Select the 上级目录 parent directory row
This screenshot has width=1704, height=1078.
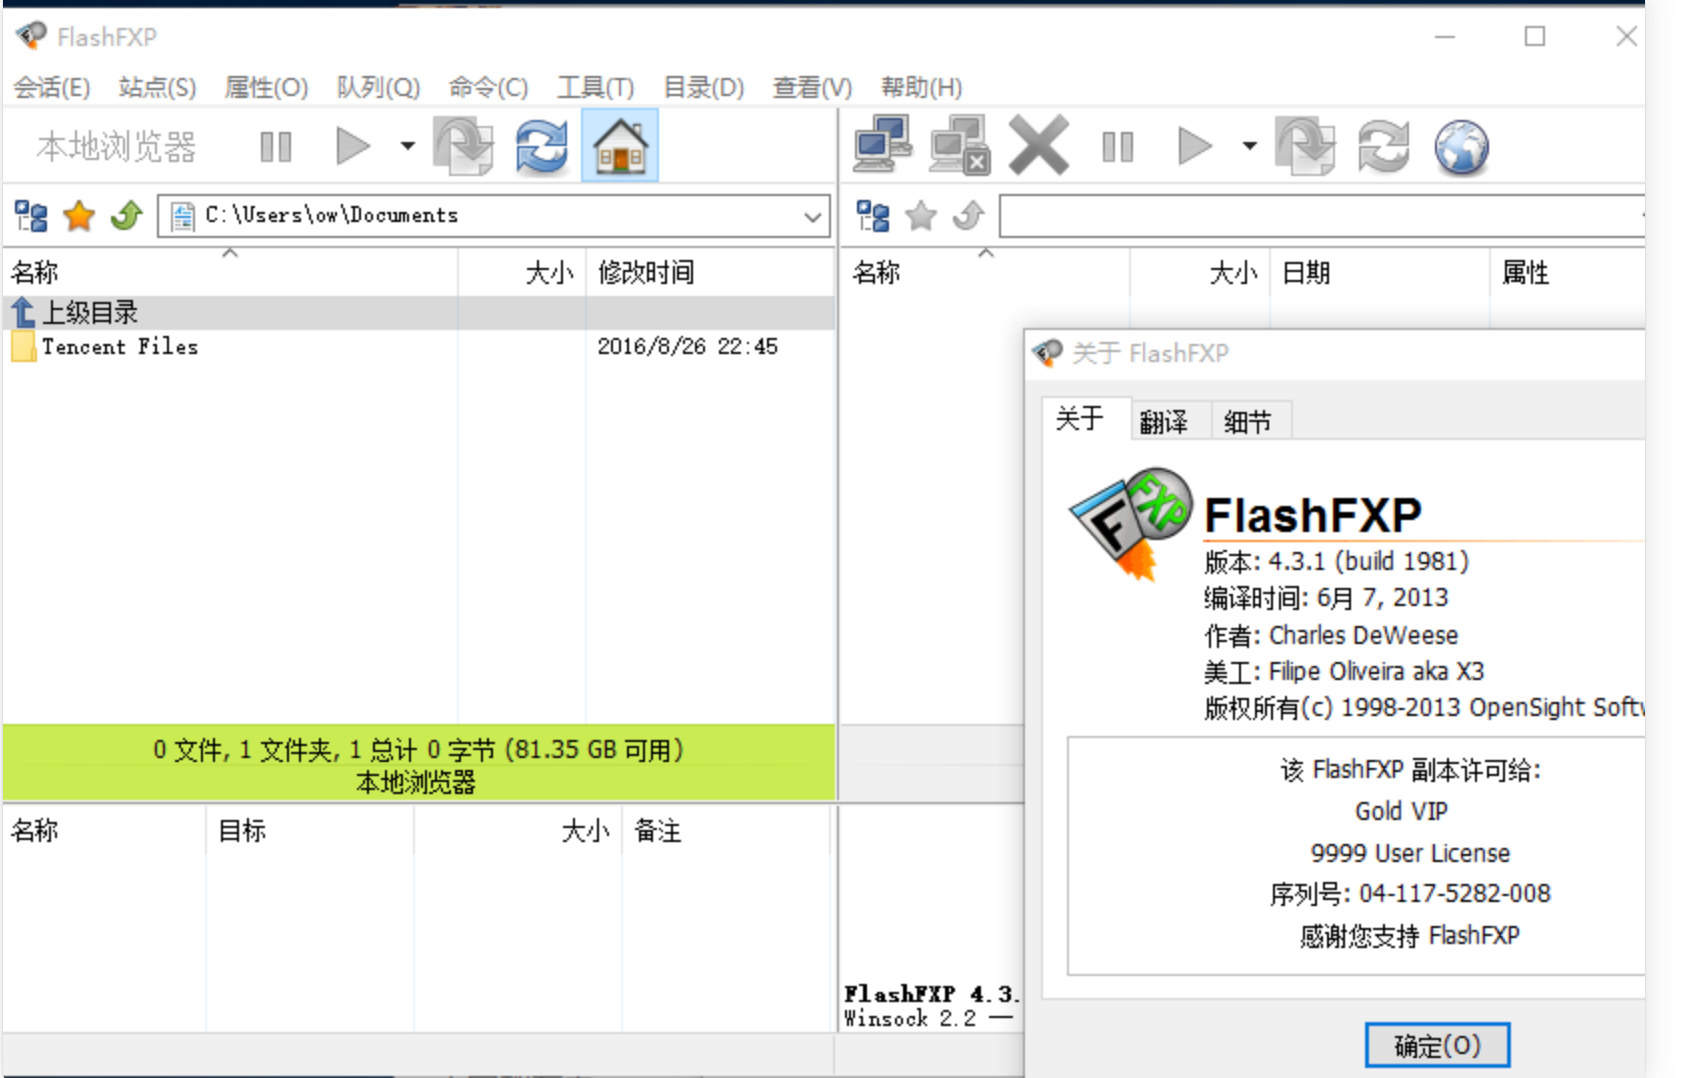(419, 313)
